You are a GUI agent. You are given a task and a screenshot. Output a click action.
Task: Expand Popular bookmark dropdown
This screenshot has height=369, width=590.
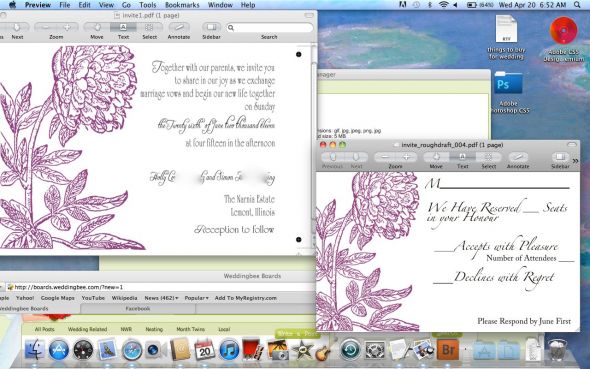click(196, 298)
